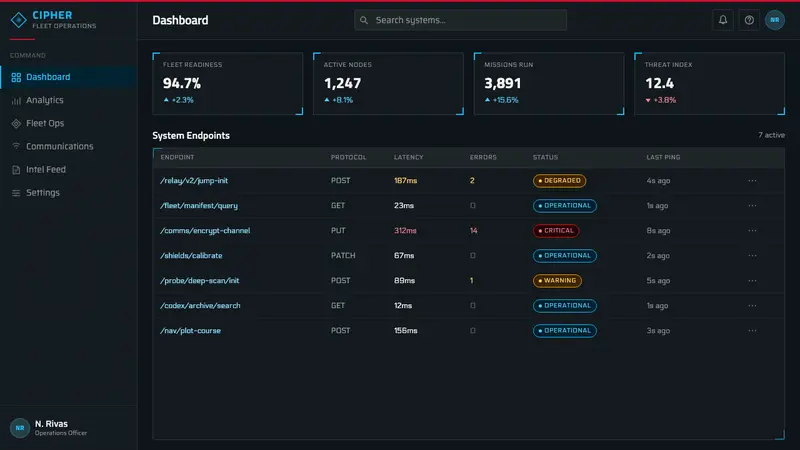Open Analytics section
This screenshot has width=800, height=450.
pos(68,101)
